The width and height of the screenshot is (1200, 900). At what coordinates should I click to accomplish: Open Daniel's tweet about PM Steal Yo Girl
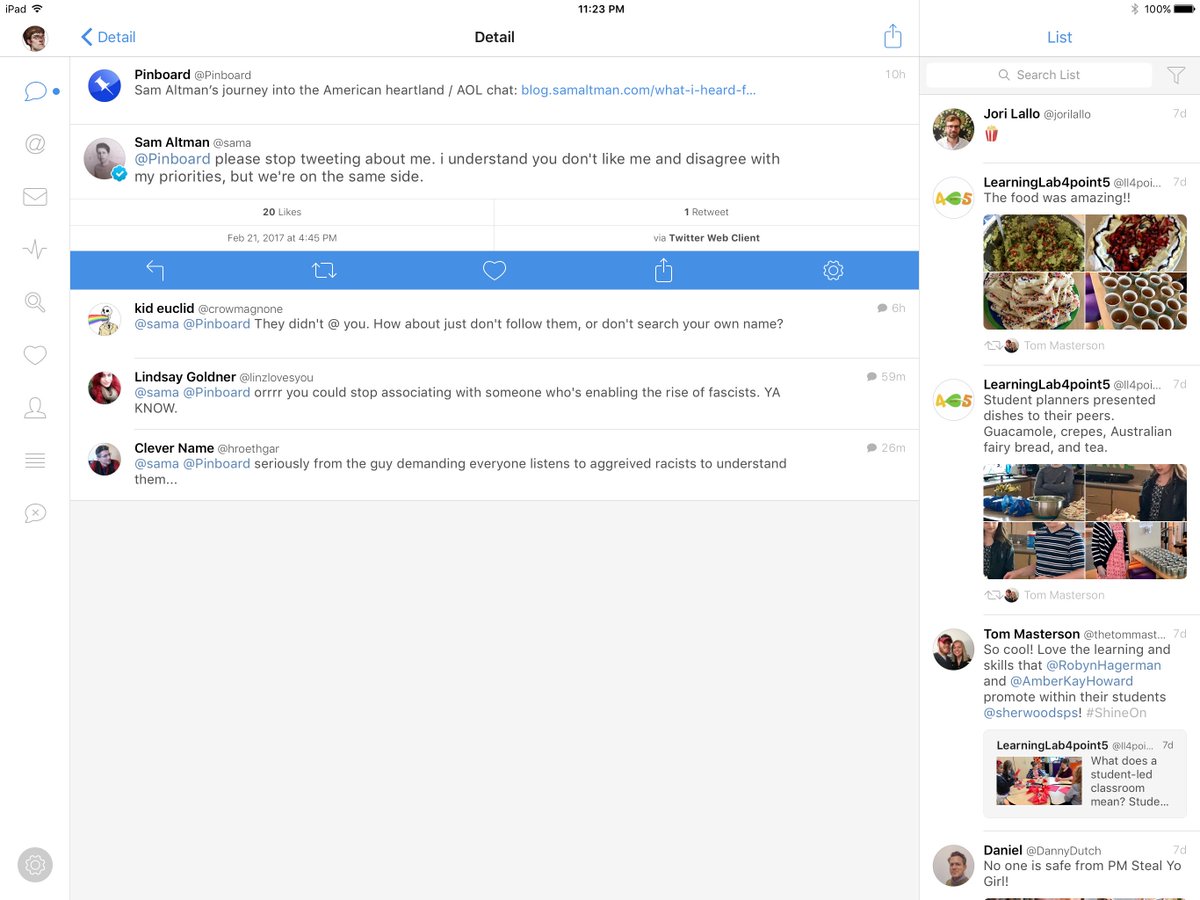1060,866
